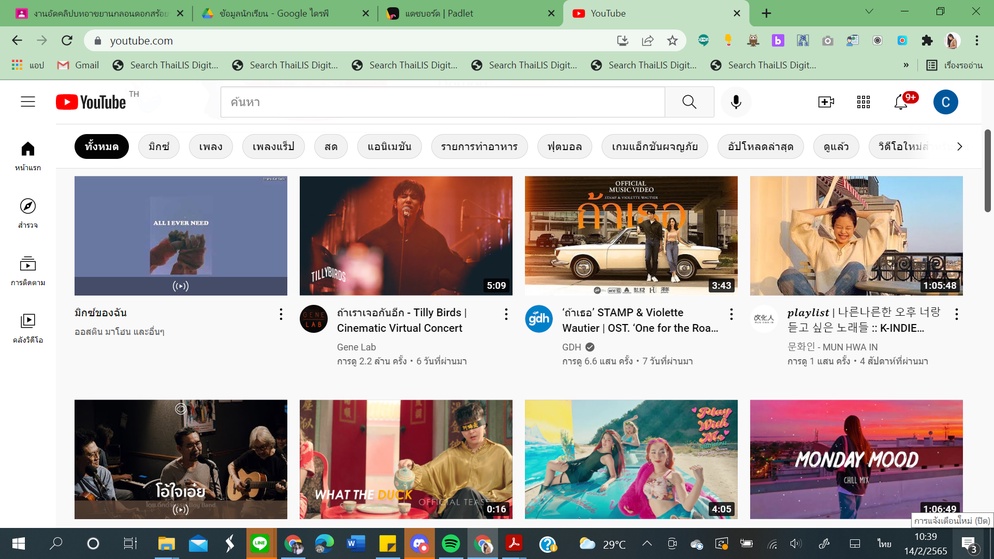
Task: Open the YouTube hamburger guide menu
Action: 28,101
